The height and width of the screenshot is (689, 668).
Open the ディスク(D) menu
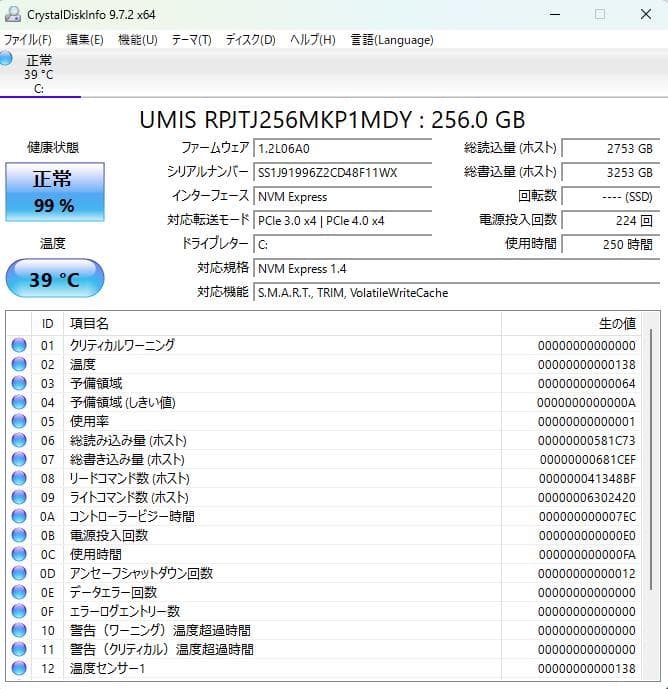pos(250,40)
